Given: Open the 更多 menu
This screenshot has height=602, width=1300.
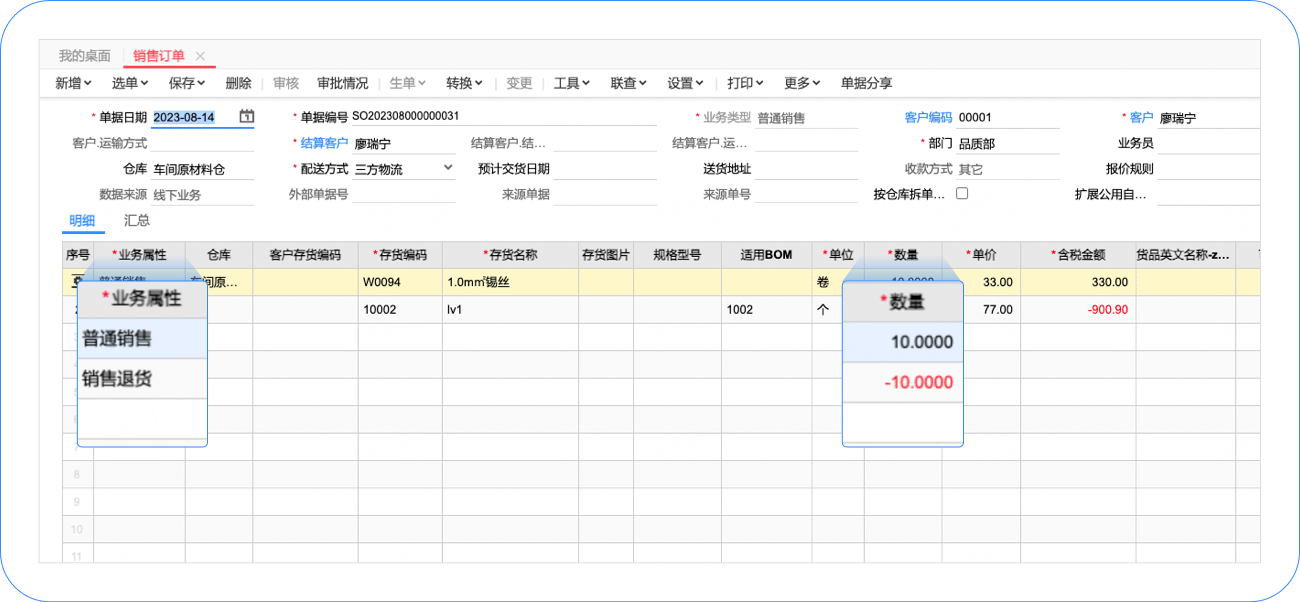Looking at the screenshot, I should pos(802,83).
